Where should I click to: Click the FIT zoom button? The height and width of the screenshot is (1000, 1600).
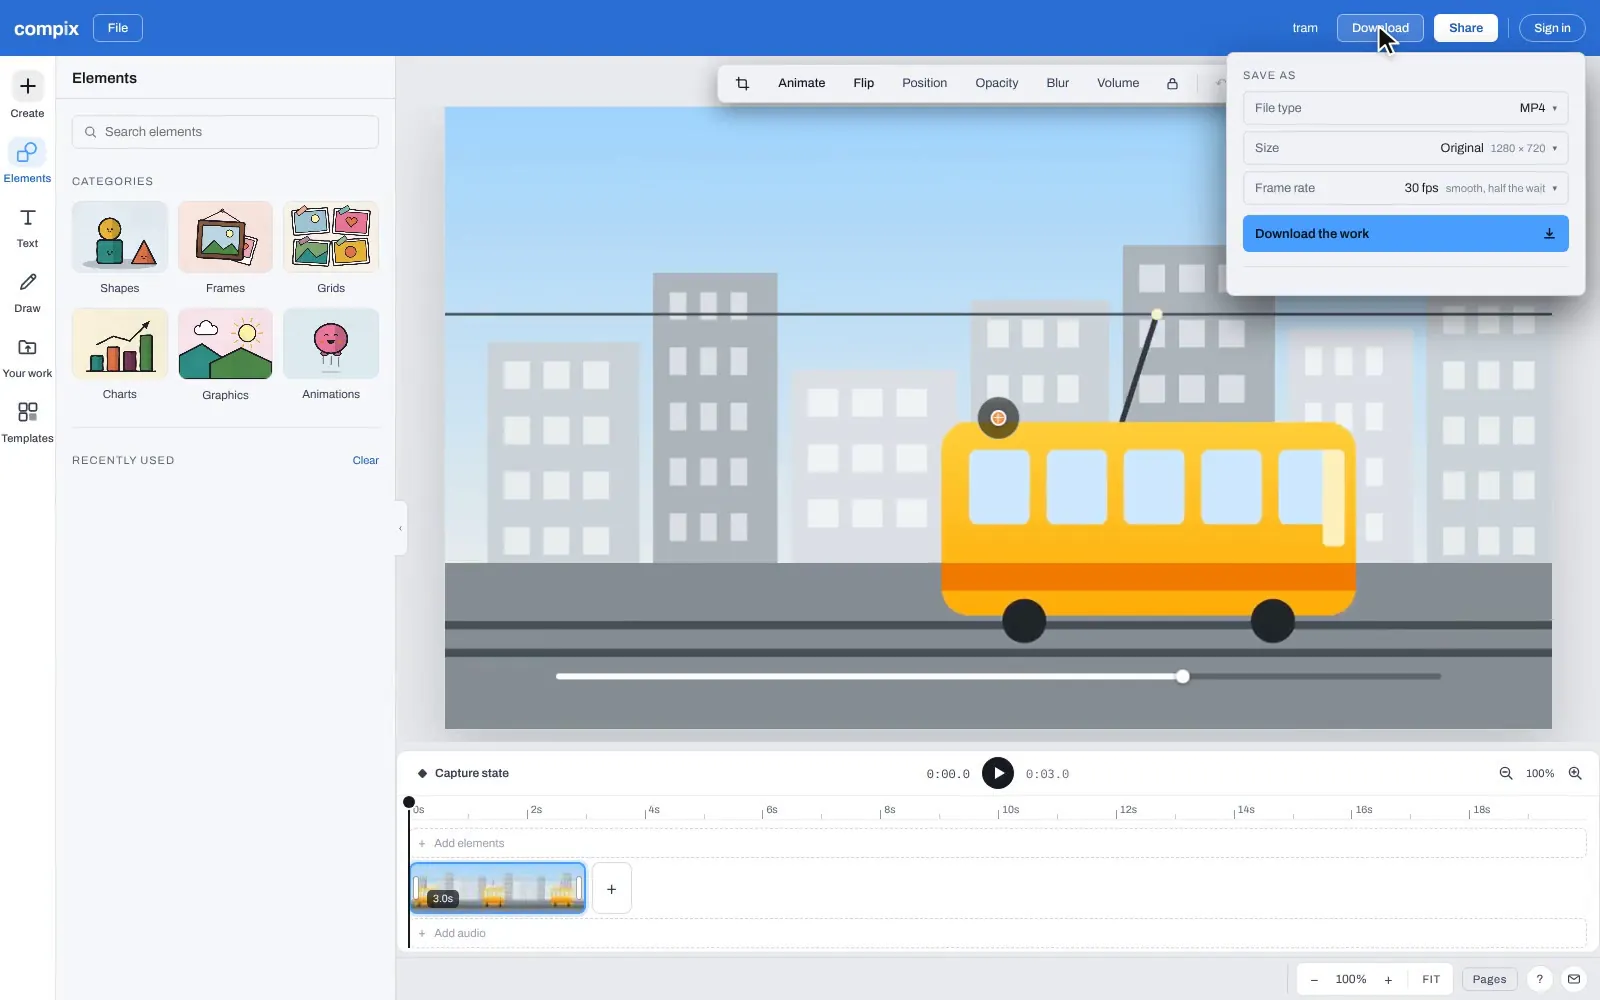click(1431, 980)
